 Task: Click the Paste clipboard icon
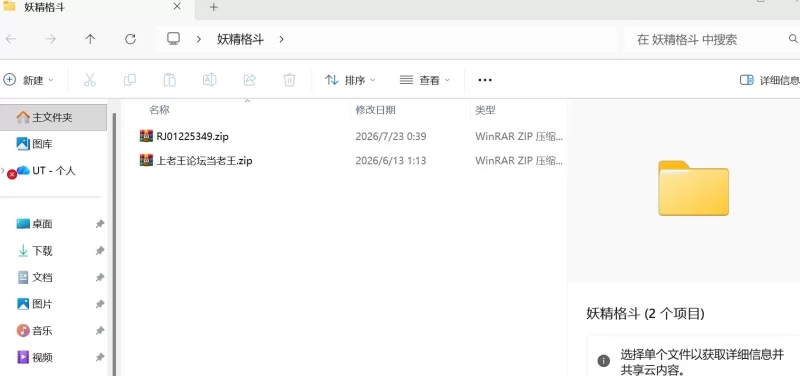point(169,80)
